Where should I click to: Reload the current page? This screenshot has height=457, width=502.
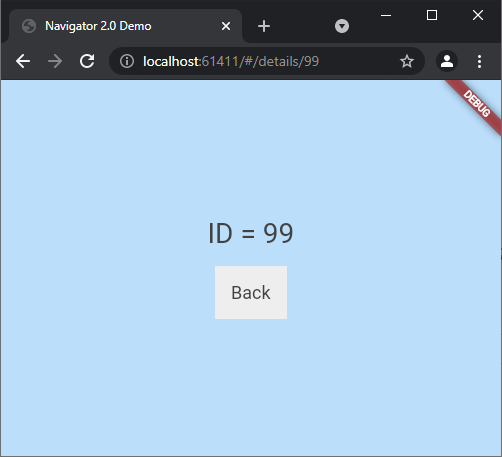pos(87,61)
